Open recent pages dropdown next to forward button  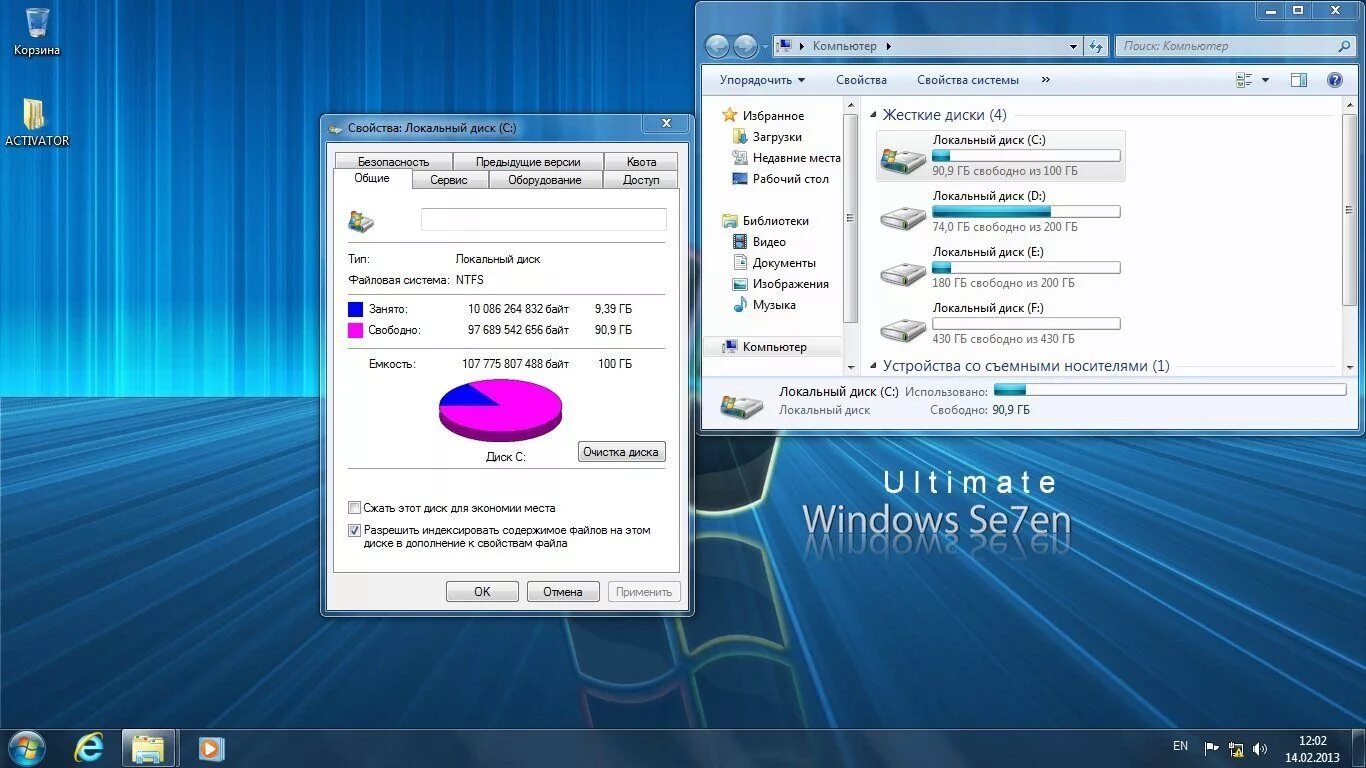(765, 46)
